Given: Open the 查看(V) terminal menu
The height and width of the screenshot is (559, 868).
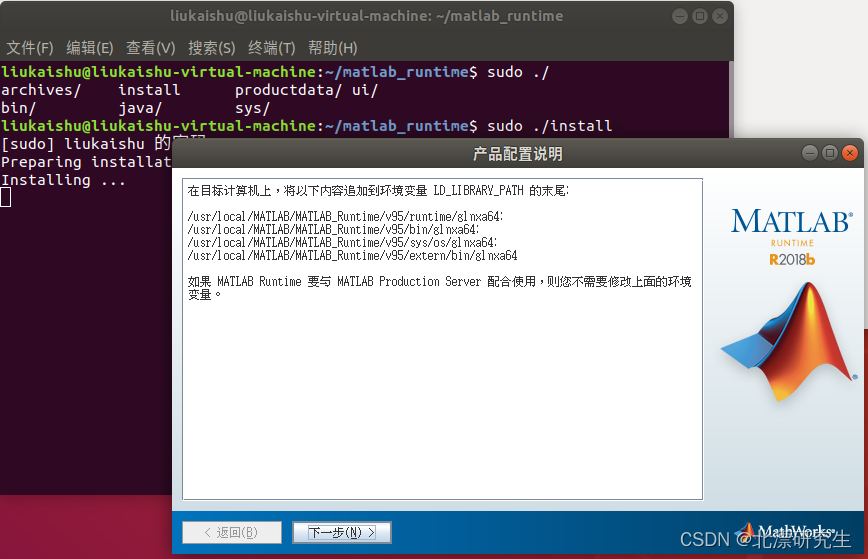Looking at the screenshot, I should click(151, 48).
